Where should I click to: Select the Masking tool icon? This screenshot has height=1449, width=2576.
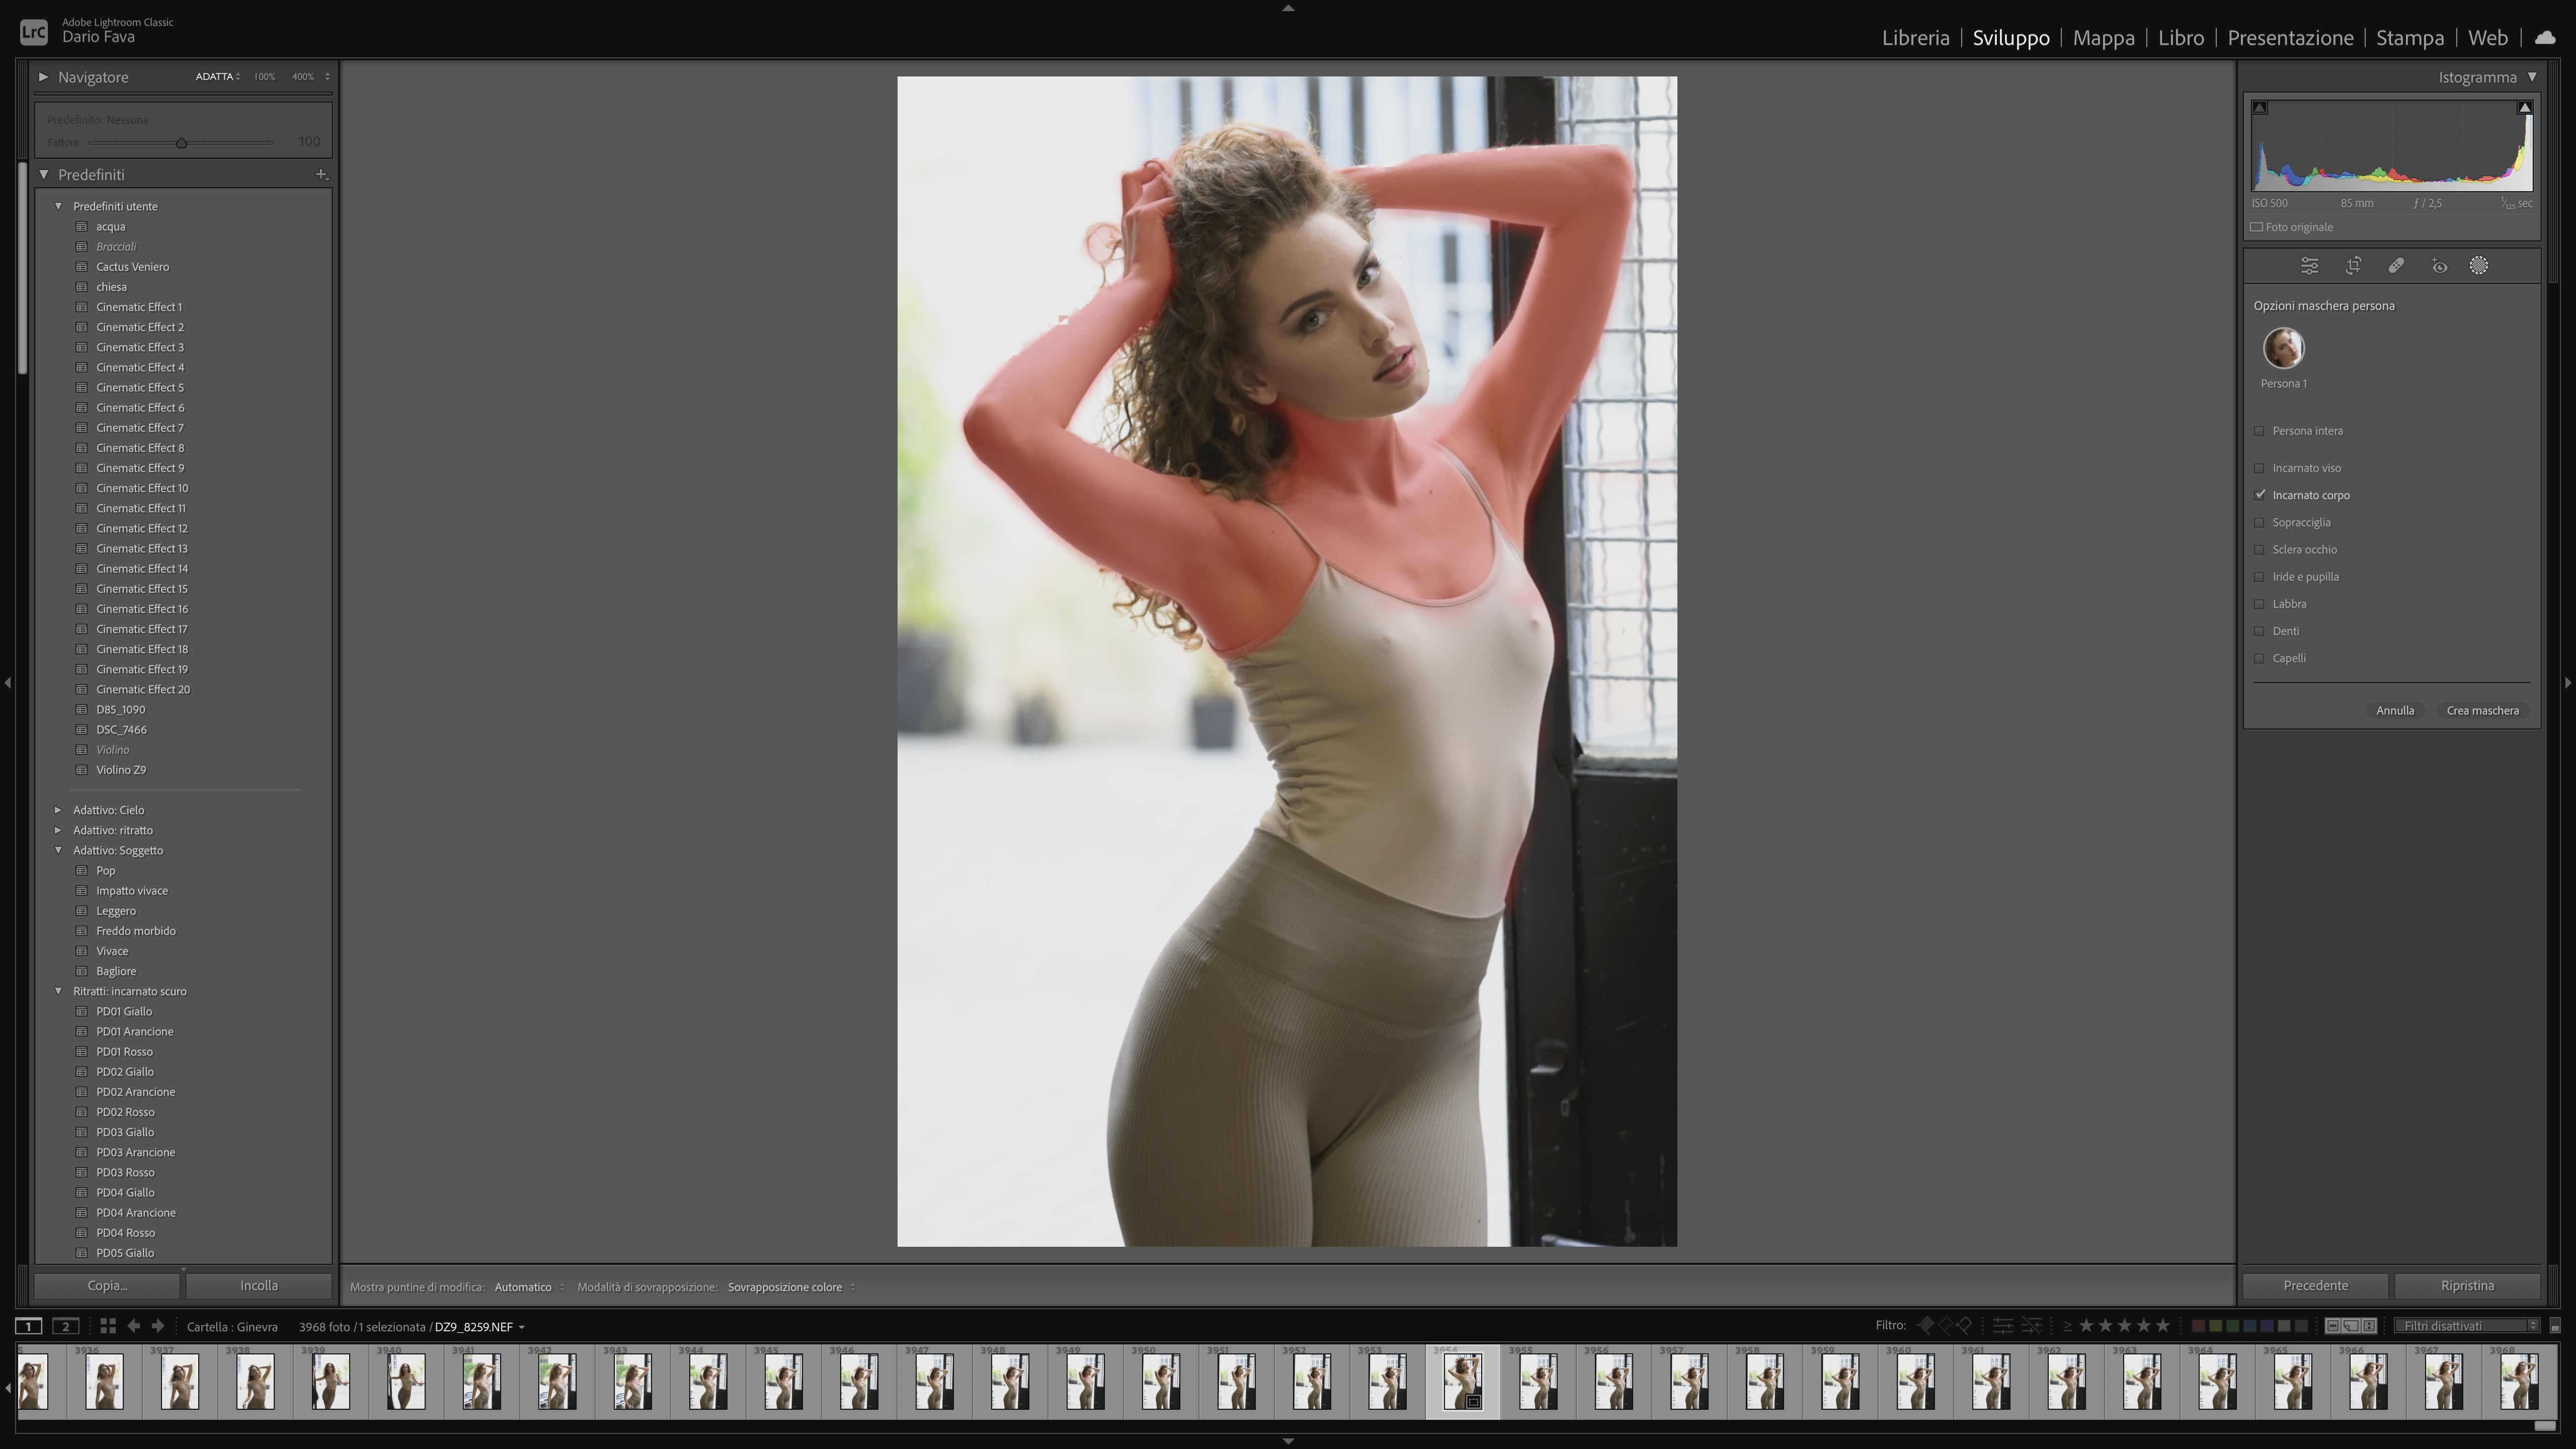pos(2478,266)
